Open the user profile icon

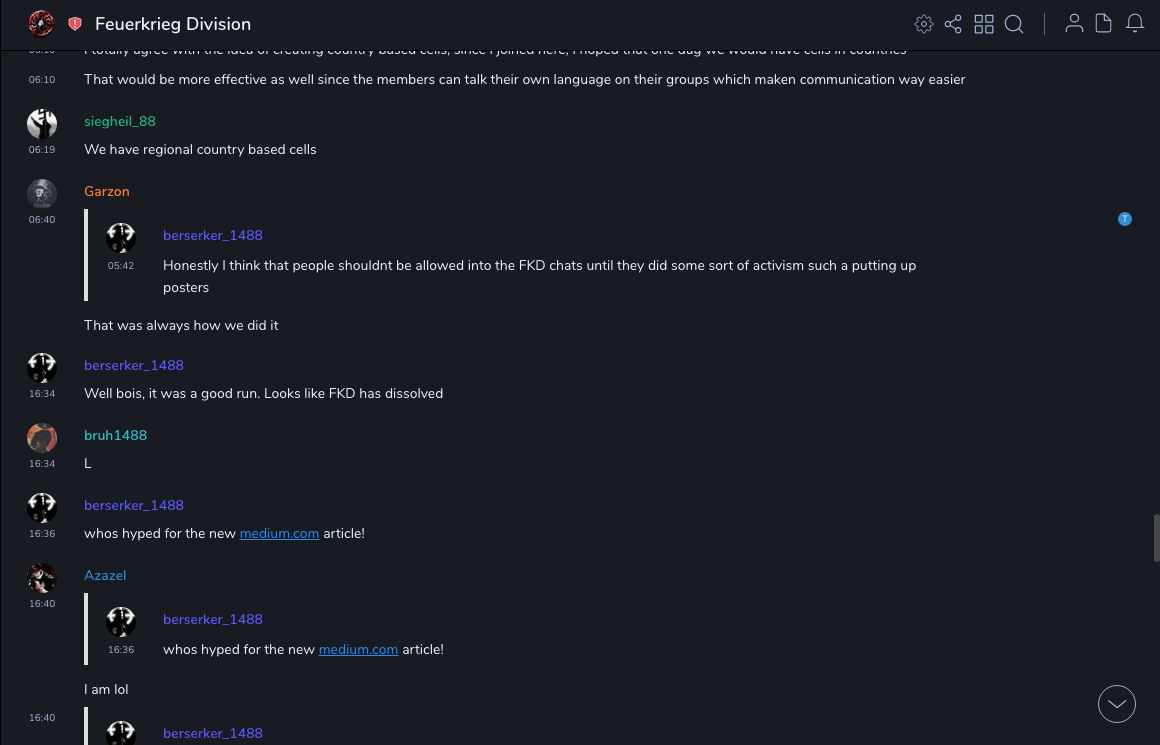tap(1074, 24)
